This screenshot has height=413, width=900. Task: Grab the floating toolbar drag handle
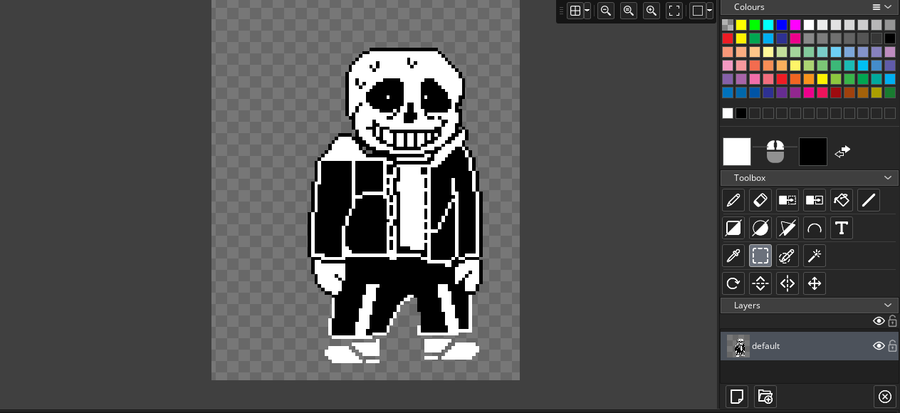click(561, 10)
